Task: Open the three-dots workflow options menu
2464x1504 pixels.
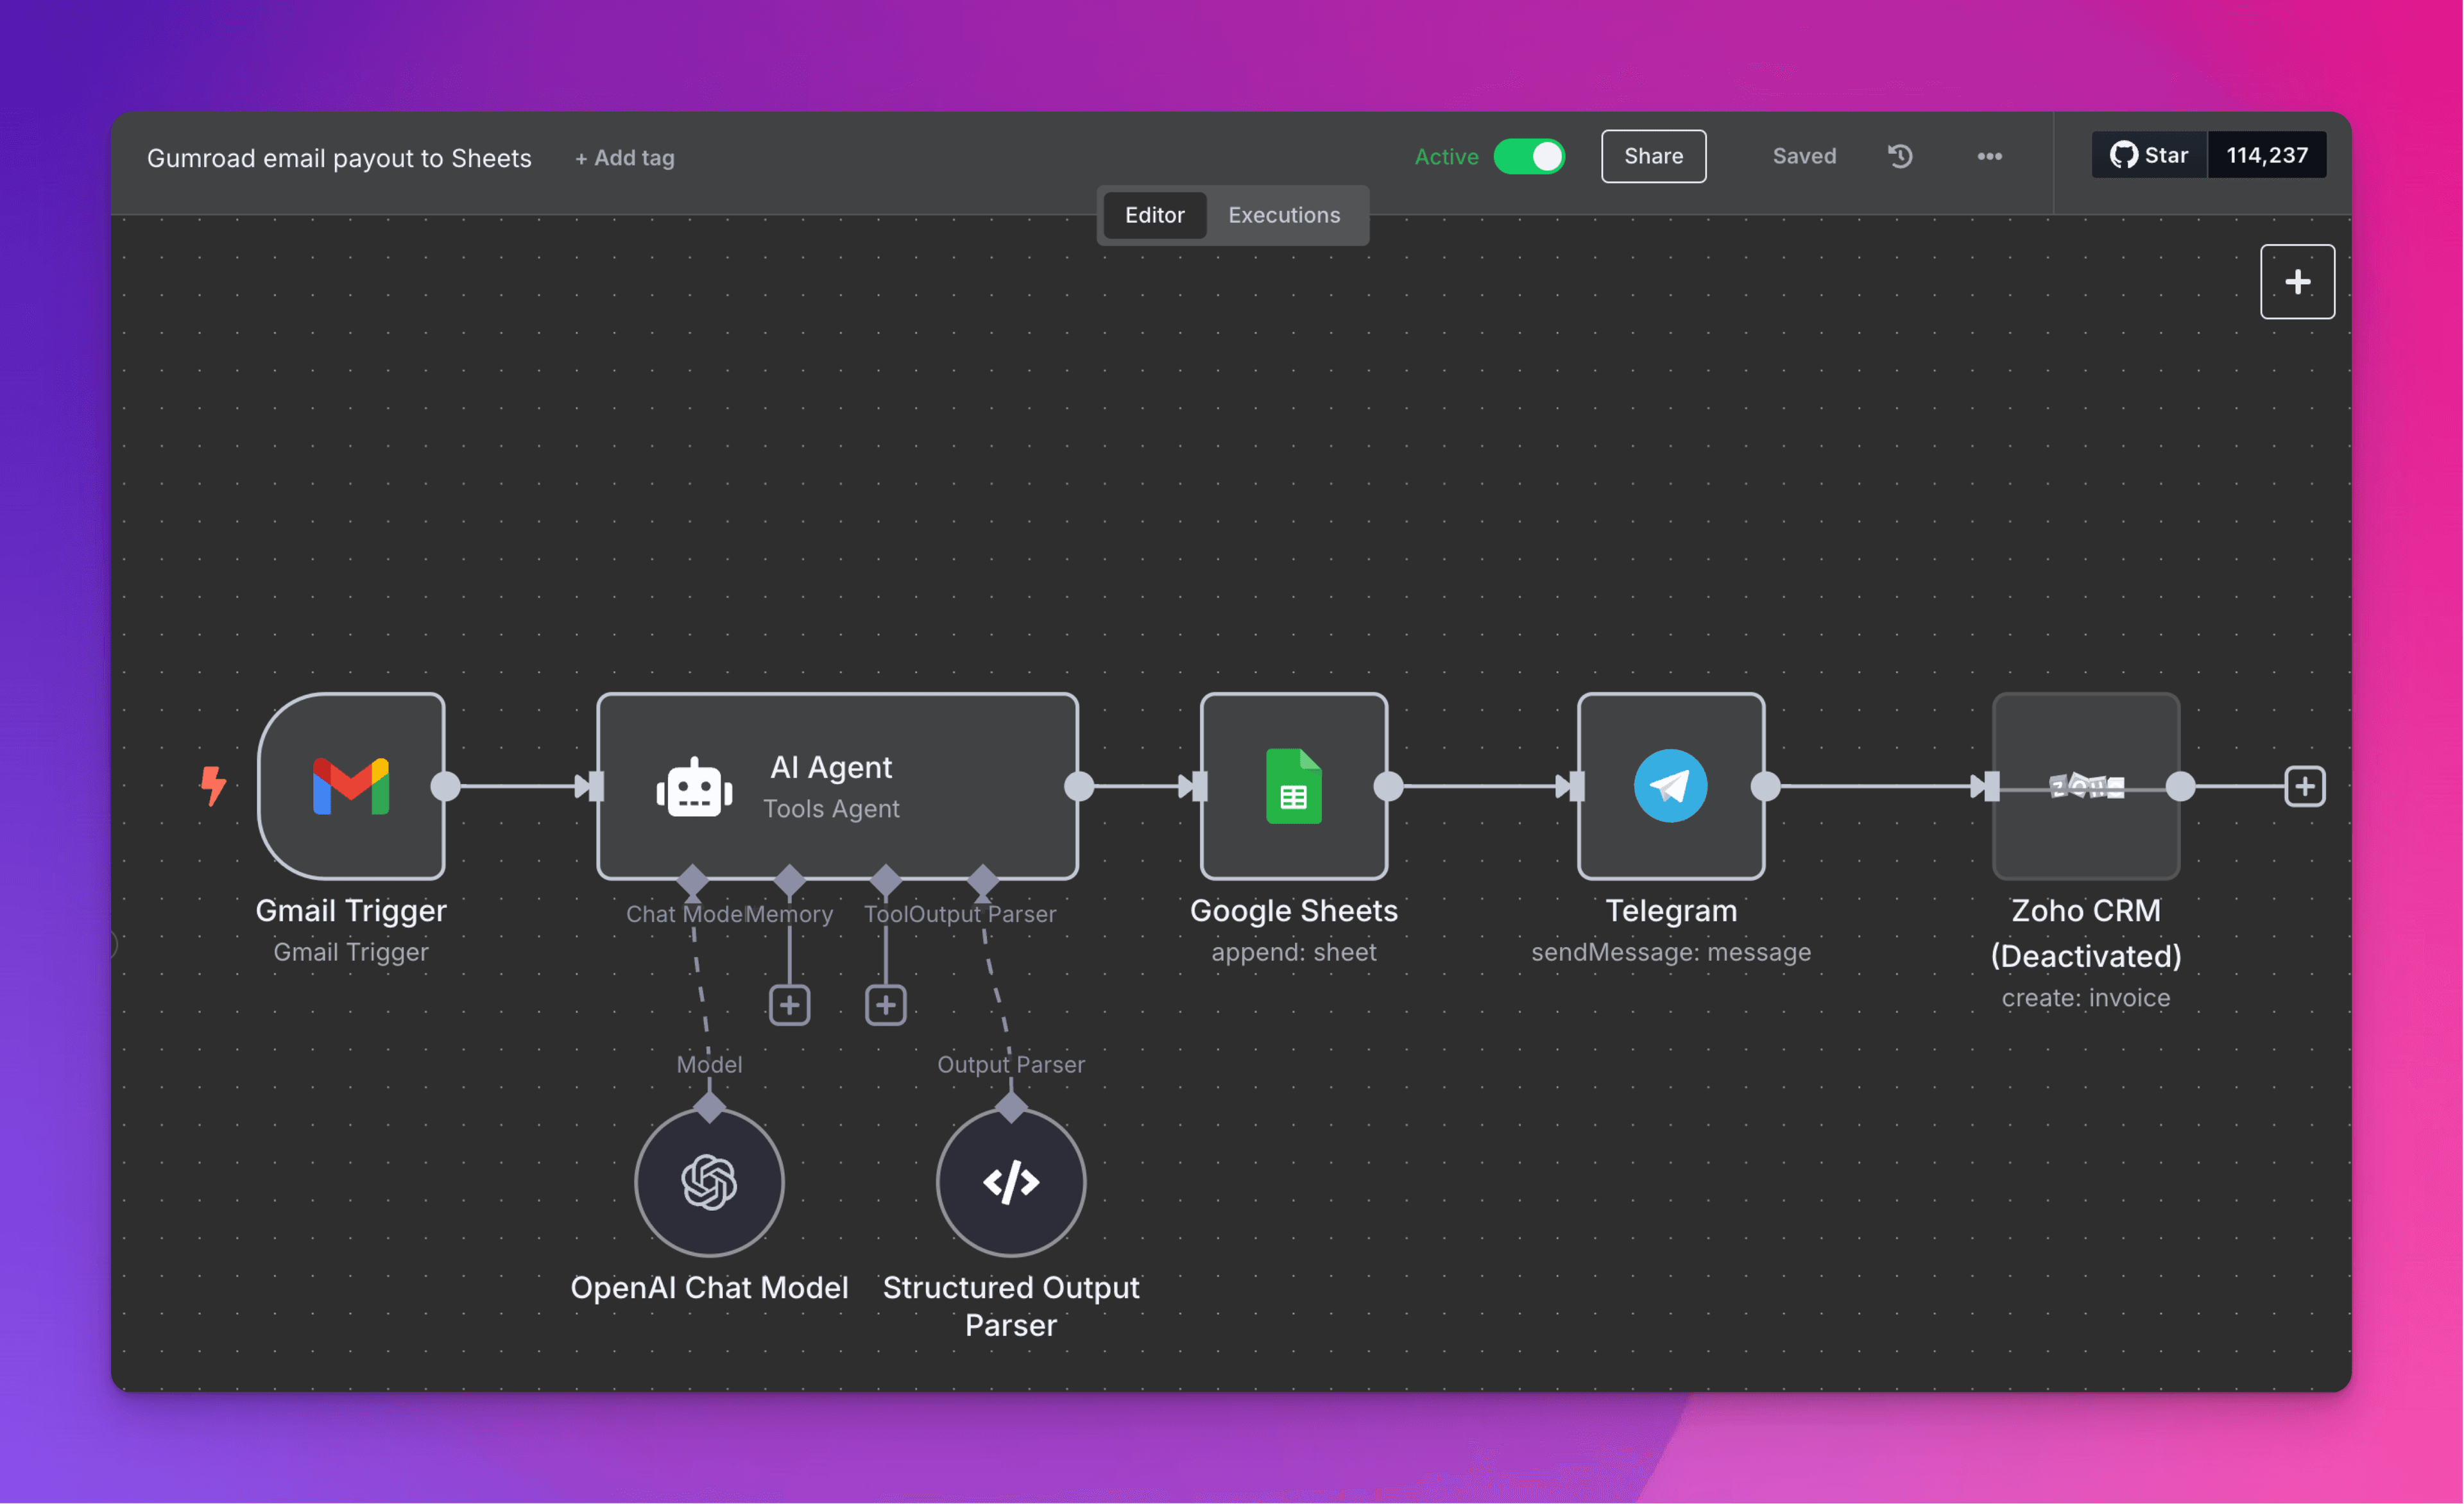Action: point(1989,156)
